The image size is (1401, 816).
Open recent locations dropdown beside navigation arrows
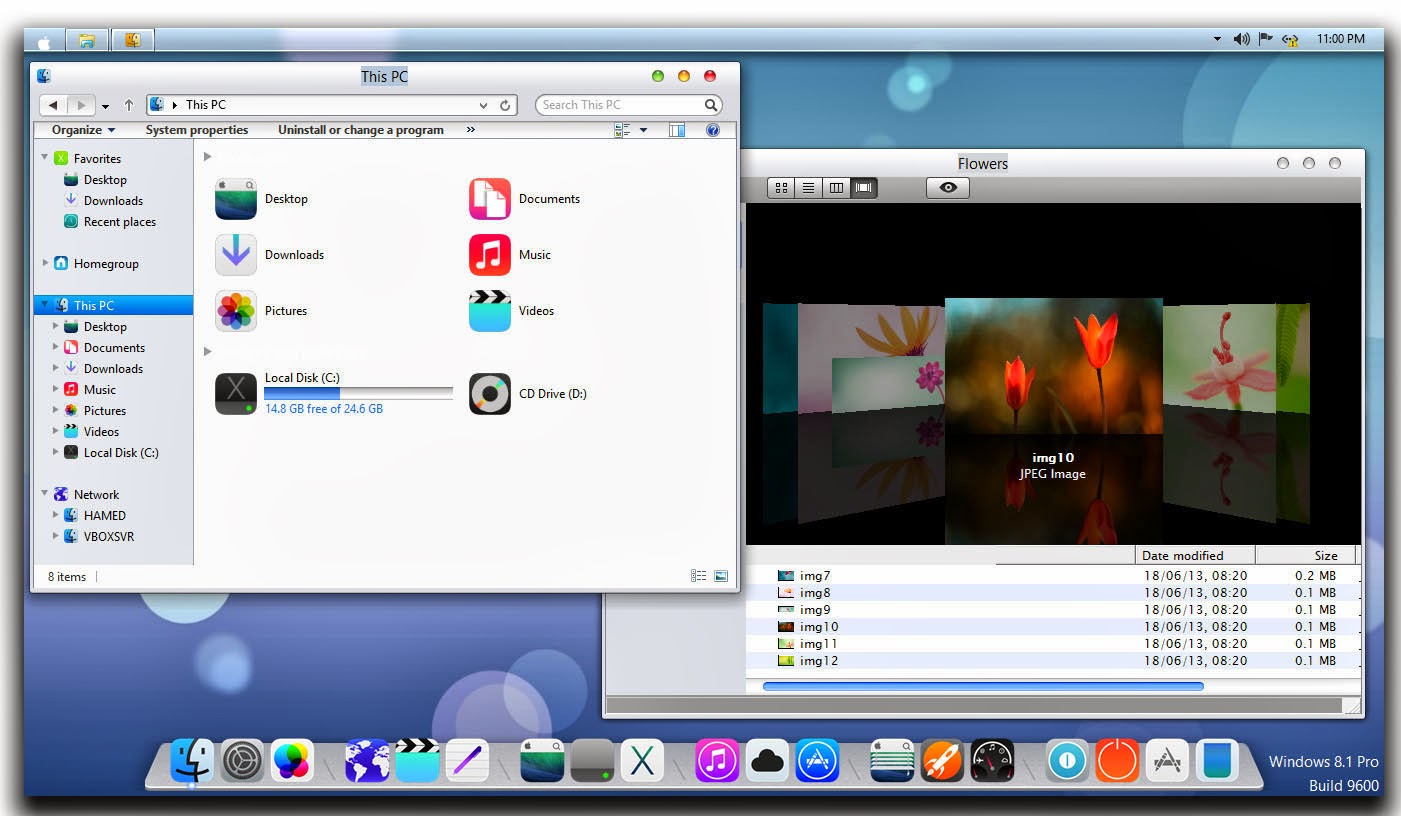[x=106, y=105]
